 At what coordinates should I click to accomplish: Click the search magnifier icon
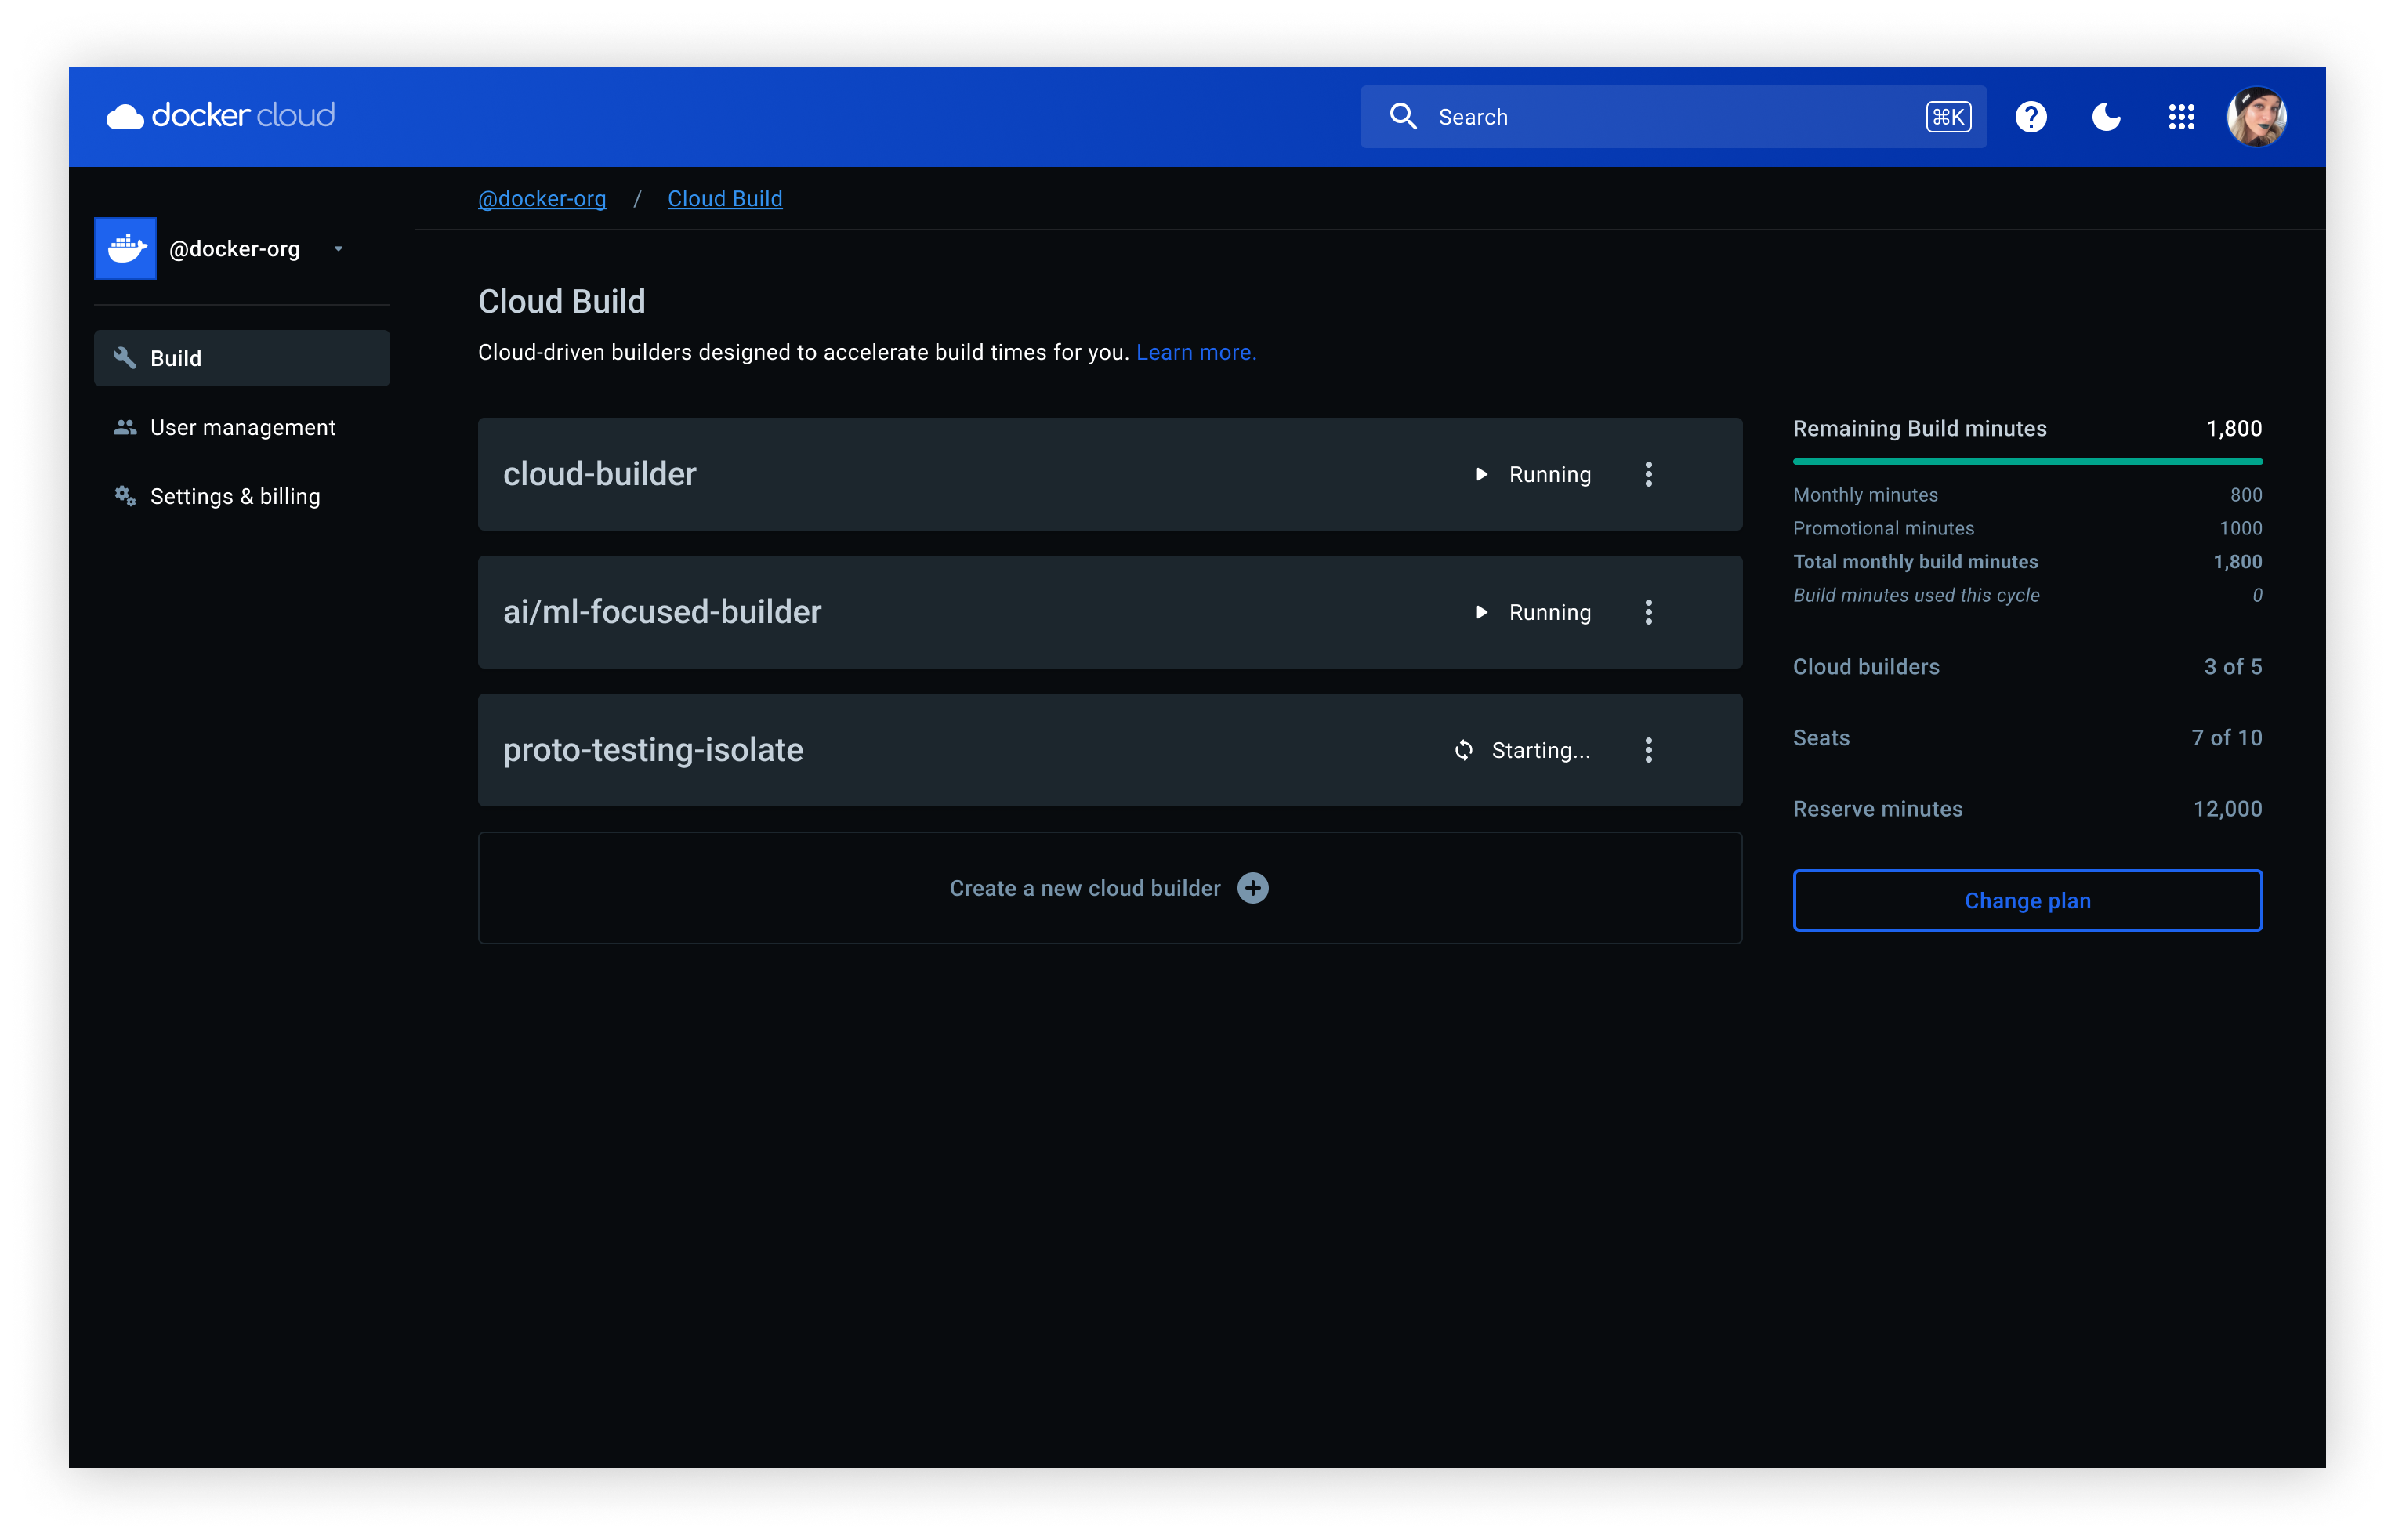pyautogui.click(x=1404, y=116)
